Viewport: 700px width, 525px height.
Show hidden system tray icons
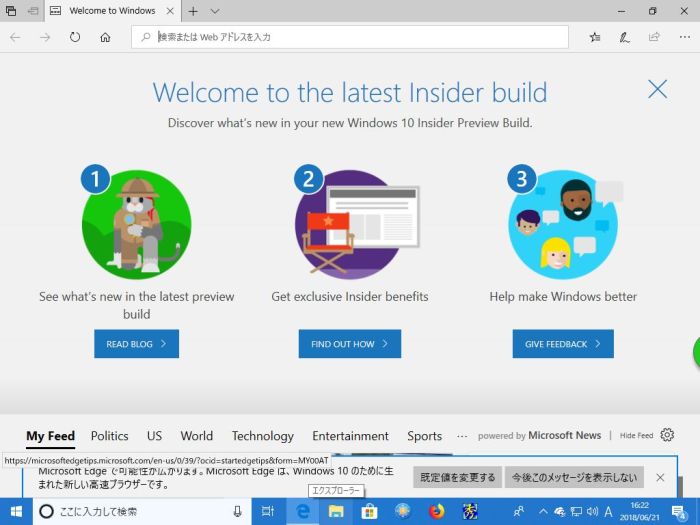(543, 511)
